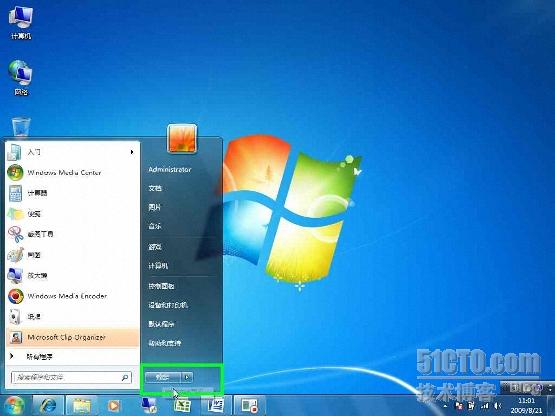555x416 pixels.
Task: Launch the 截图工具 snipping tool
Action: (72, 234)
